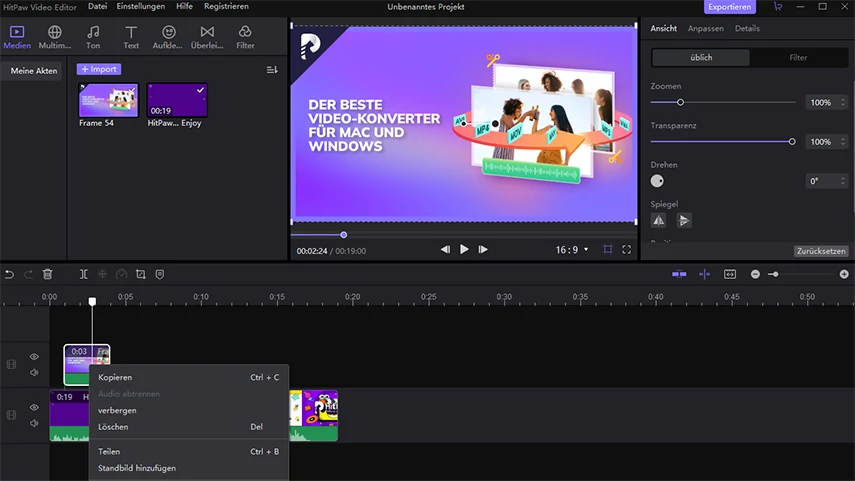Adjust the Drehen degree stepper
The height and width of the screenshot is (481, 855).
[x=843, y=181]
